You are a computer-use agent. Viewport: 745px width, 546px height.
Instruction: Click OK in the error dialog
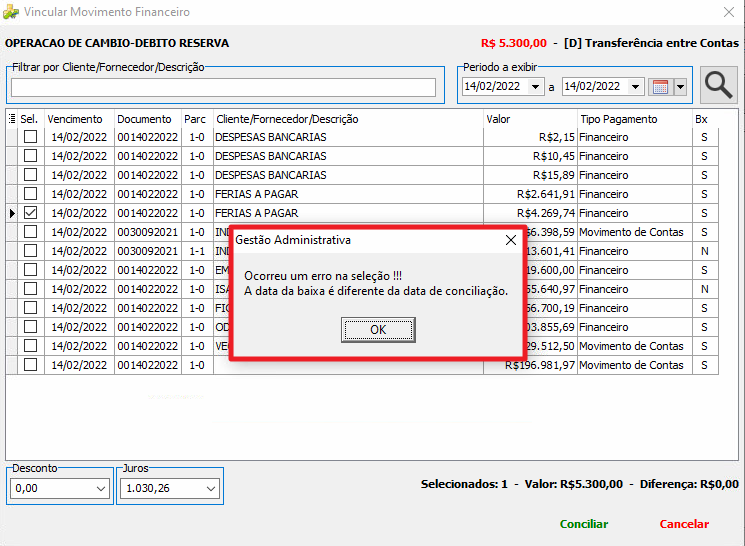pos(378,330)
